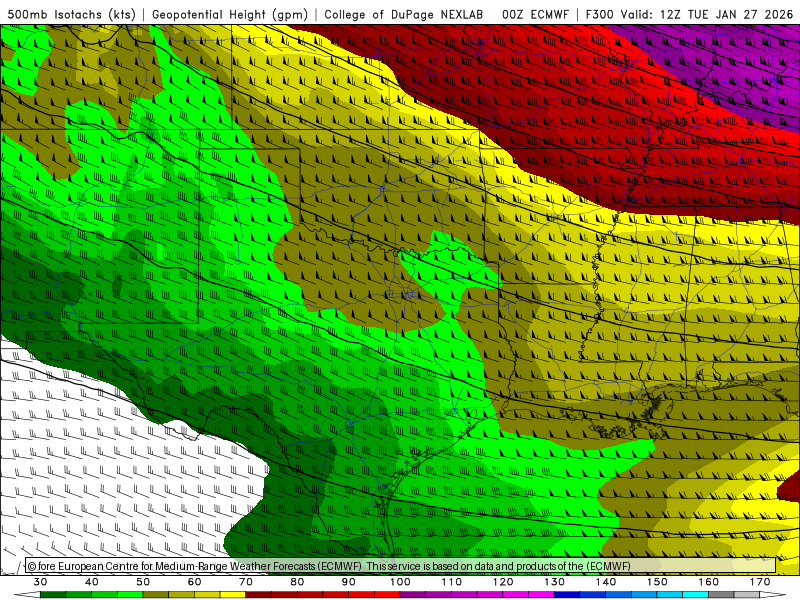
Task: Click the color bar's right end arrow
Action: [x=772, y=595]
